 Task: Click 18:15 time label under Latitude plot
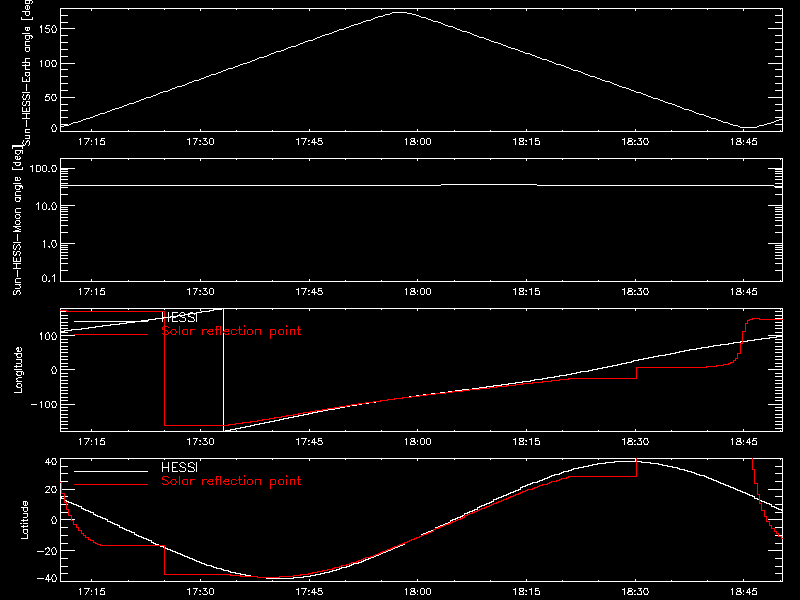(x=526, y=591)
